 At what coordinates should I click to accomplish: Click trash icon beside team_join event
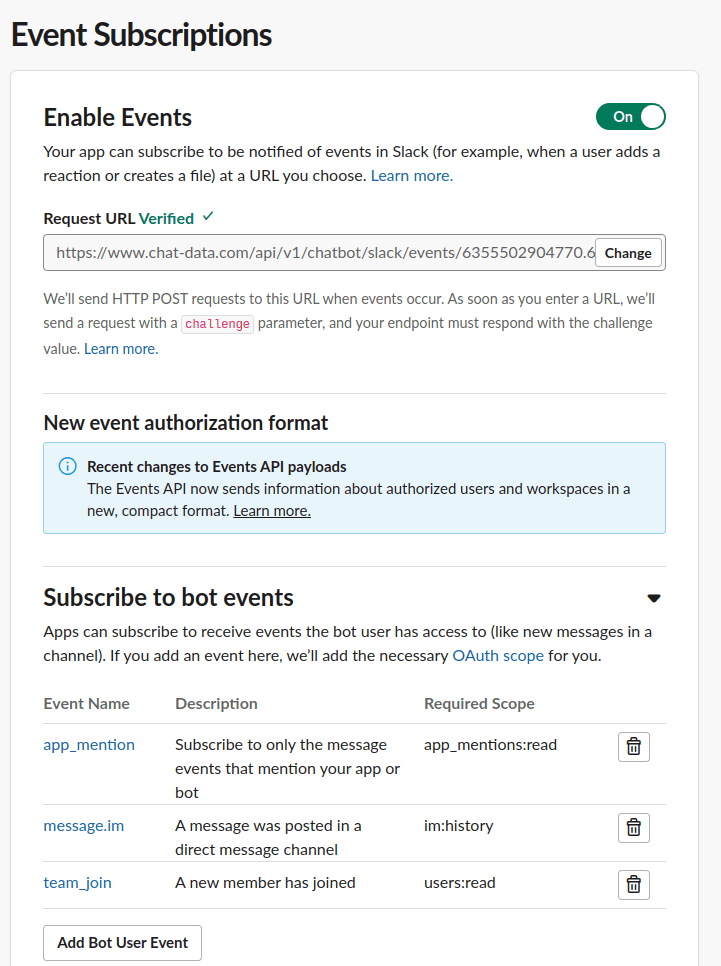633,884
